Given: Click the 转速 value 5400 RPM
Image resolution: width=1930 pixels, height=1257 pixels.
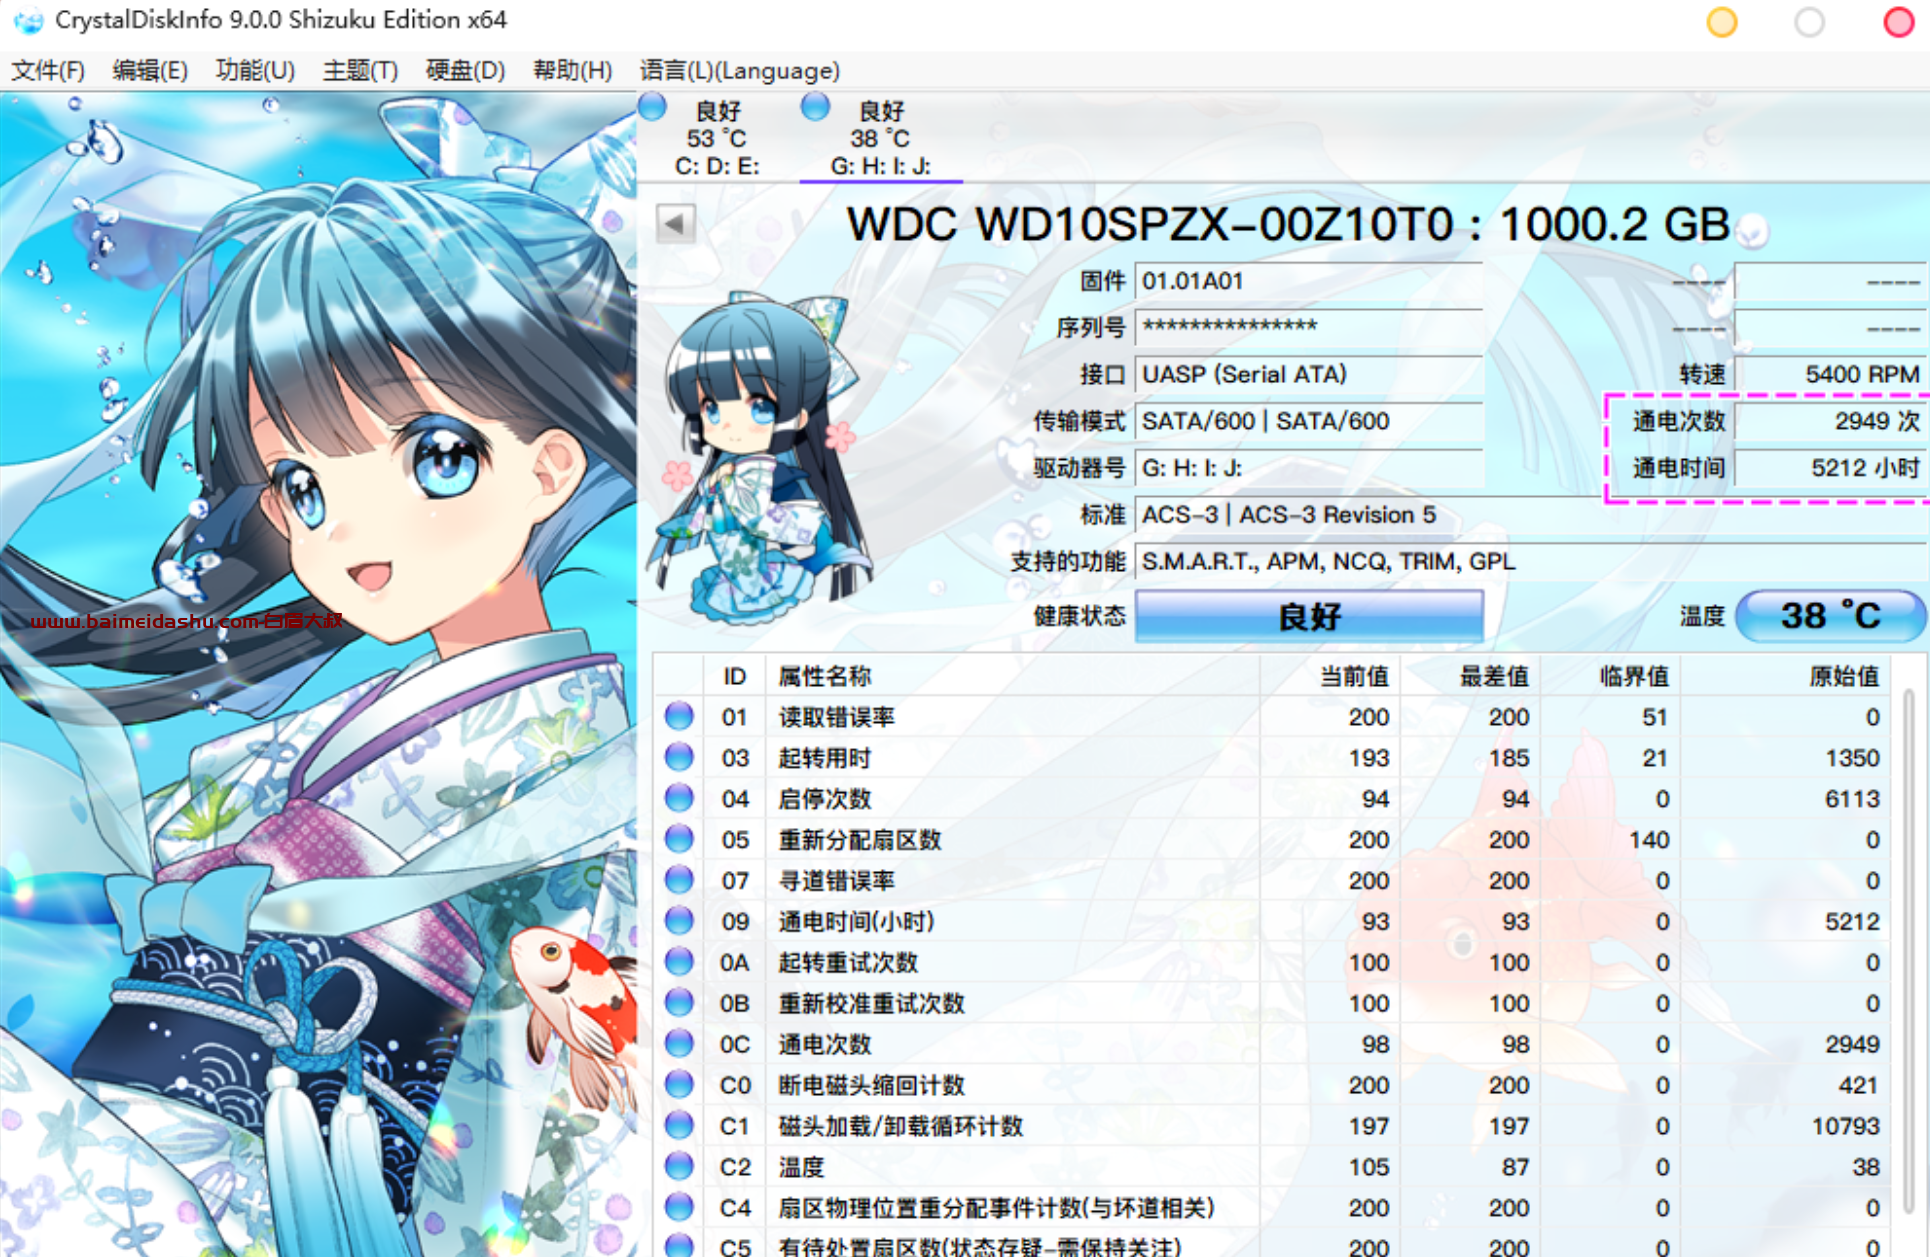Looking at the screenshot, I should (x=1830, y=374).
